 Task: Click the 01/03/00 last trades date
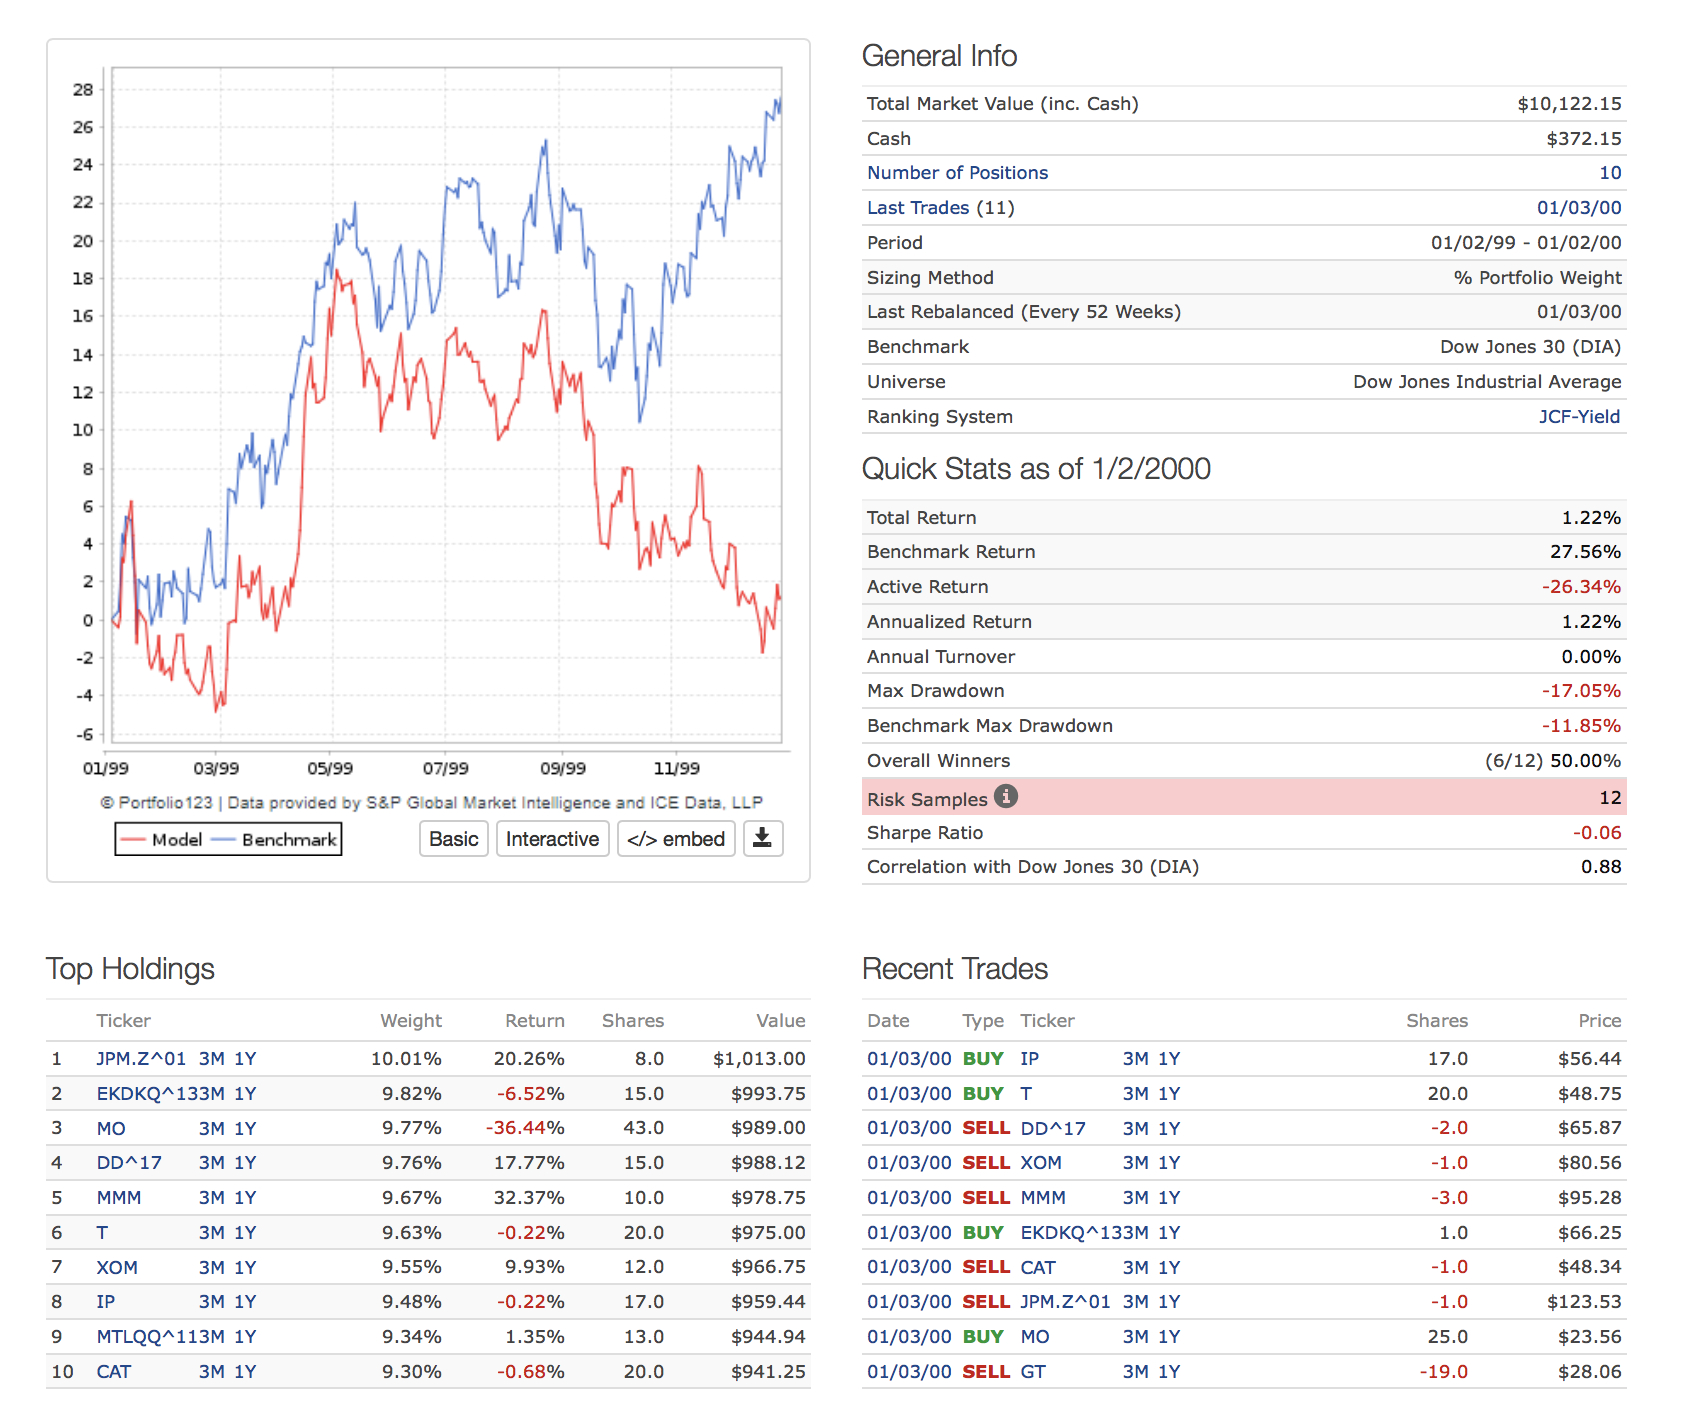click(1579, 208)
